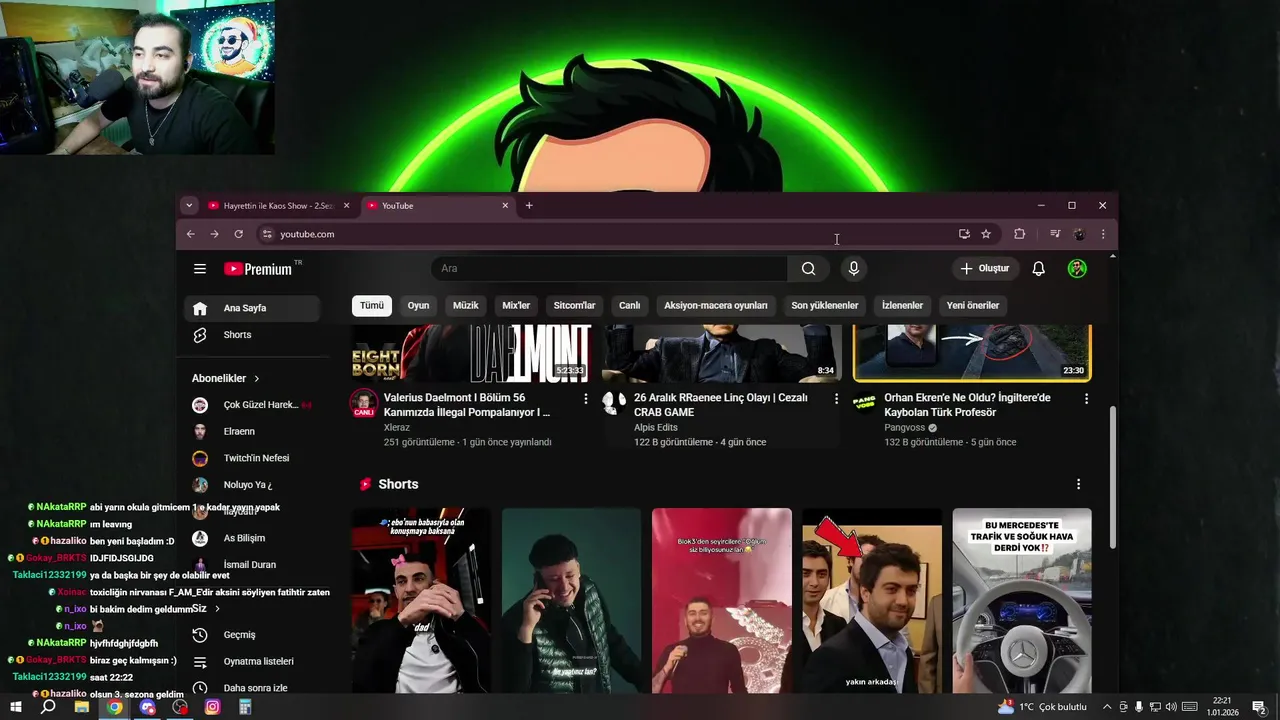1280x720 pixels.
Task: Click the YouTube Ara search field
Action: [x=610, y=268]
